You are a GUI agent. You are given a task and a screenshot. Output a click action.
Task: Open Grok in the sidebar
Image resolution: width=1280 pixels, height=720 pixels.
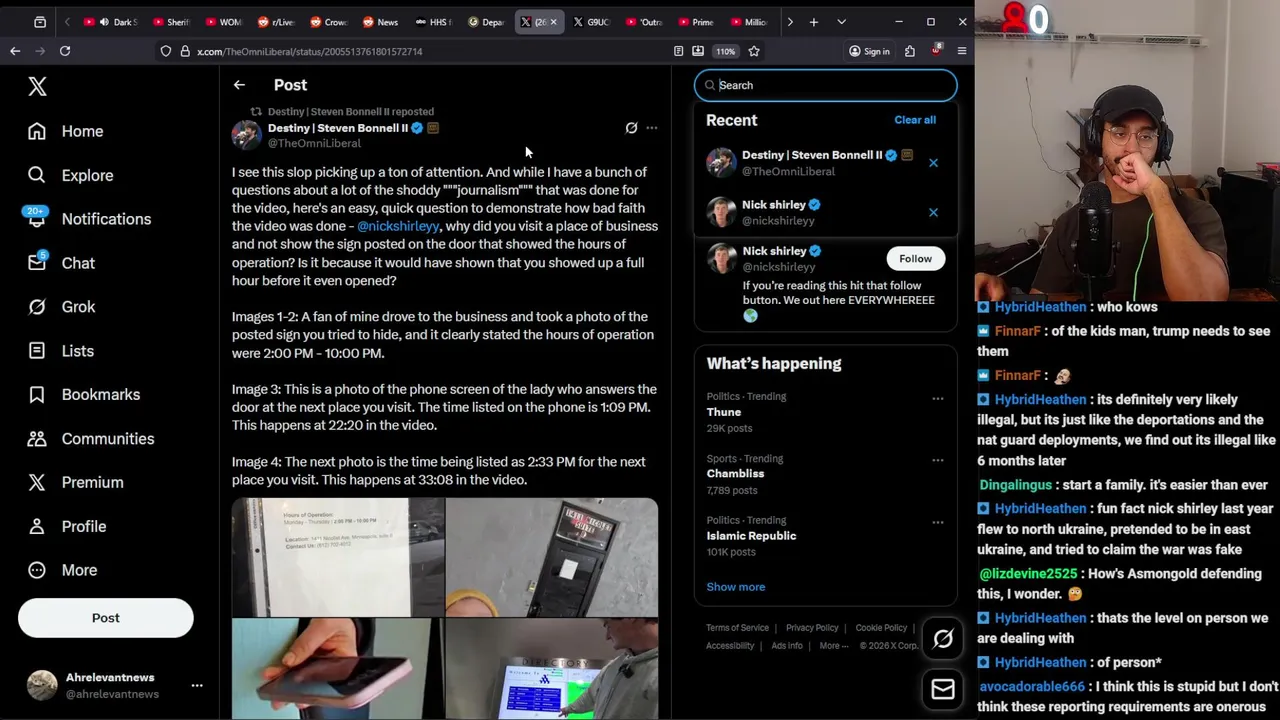coord(62,307)
